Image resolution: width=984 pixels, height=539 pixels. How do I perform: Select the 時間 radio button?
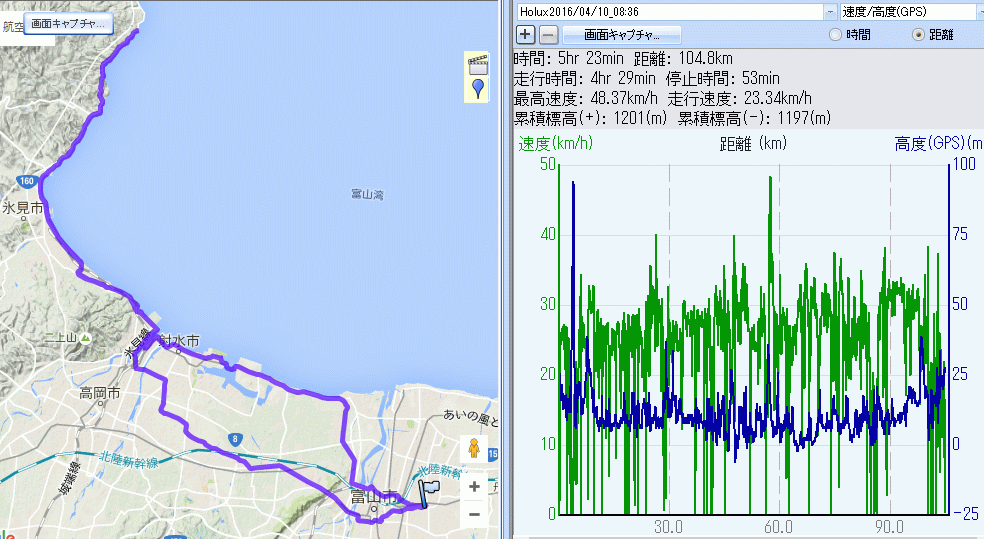click(x=836, y=35)
